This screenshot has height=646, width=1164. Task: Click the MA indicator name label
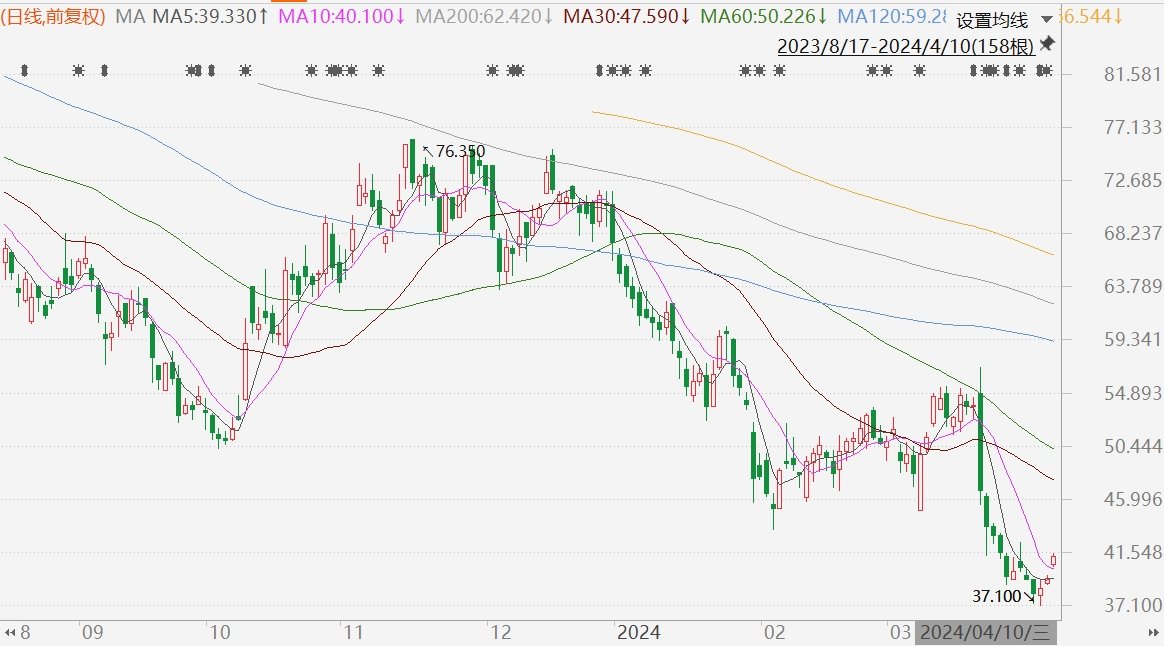(129, 17)
